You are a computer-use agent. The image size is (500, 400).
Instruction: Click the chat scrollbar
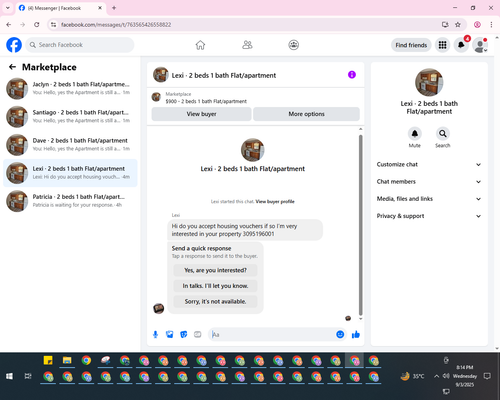tap(360, 225)
